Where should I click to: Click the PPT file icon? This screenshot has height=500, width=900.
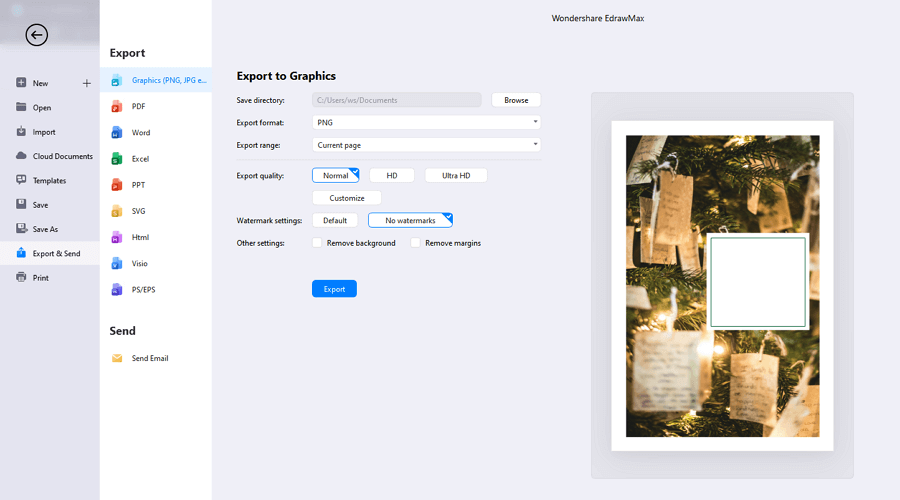click(117, 185)
